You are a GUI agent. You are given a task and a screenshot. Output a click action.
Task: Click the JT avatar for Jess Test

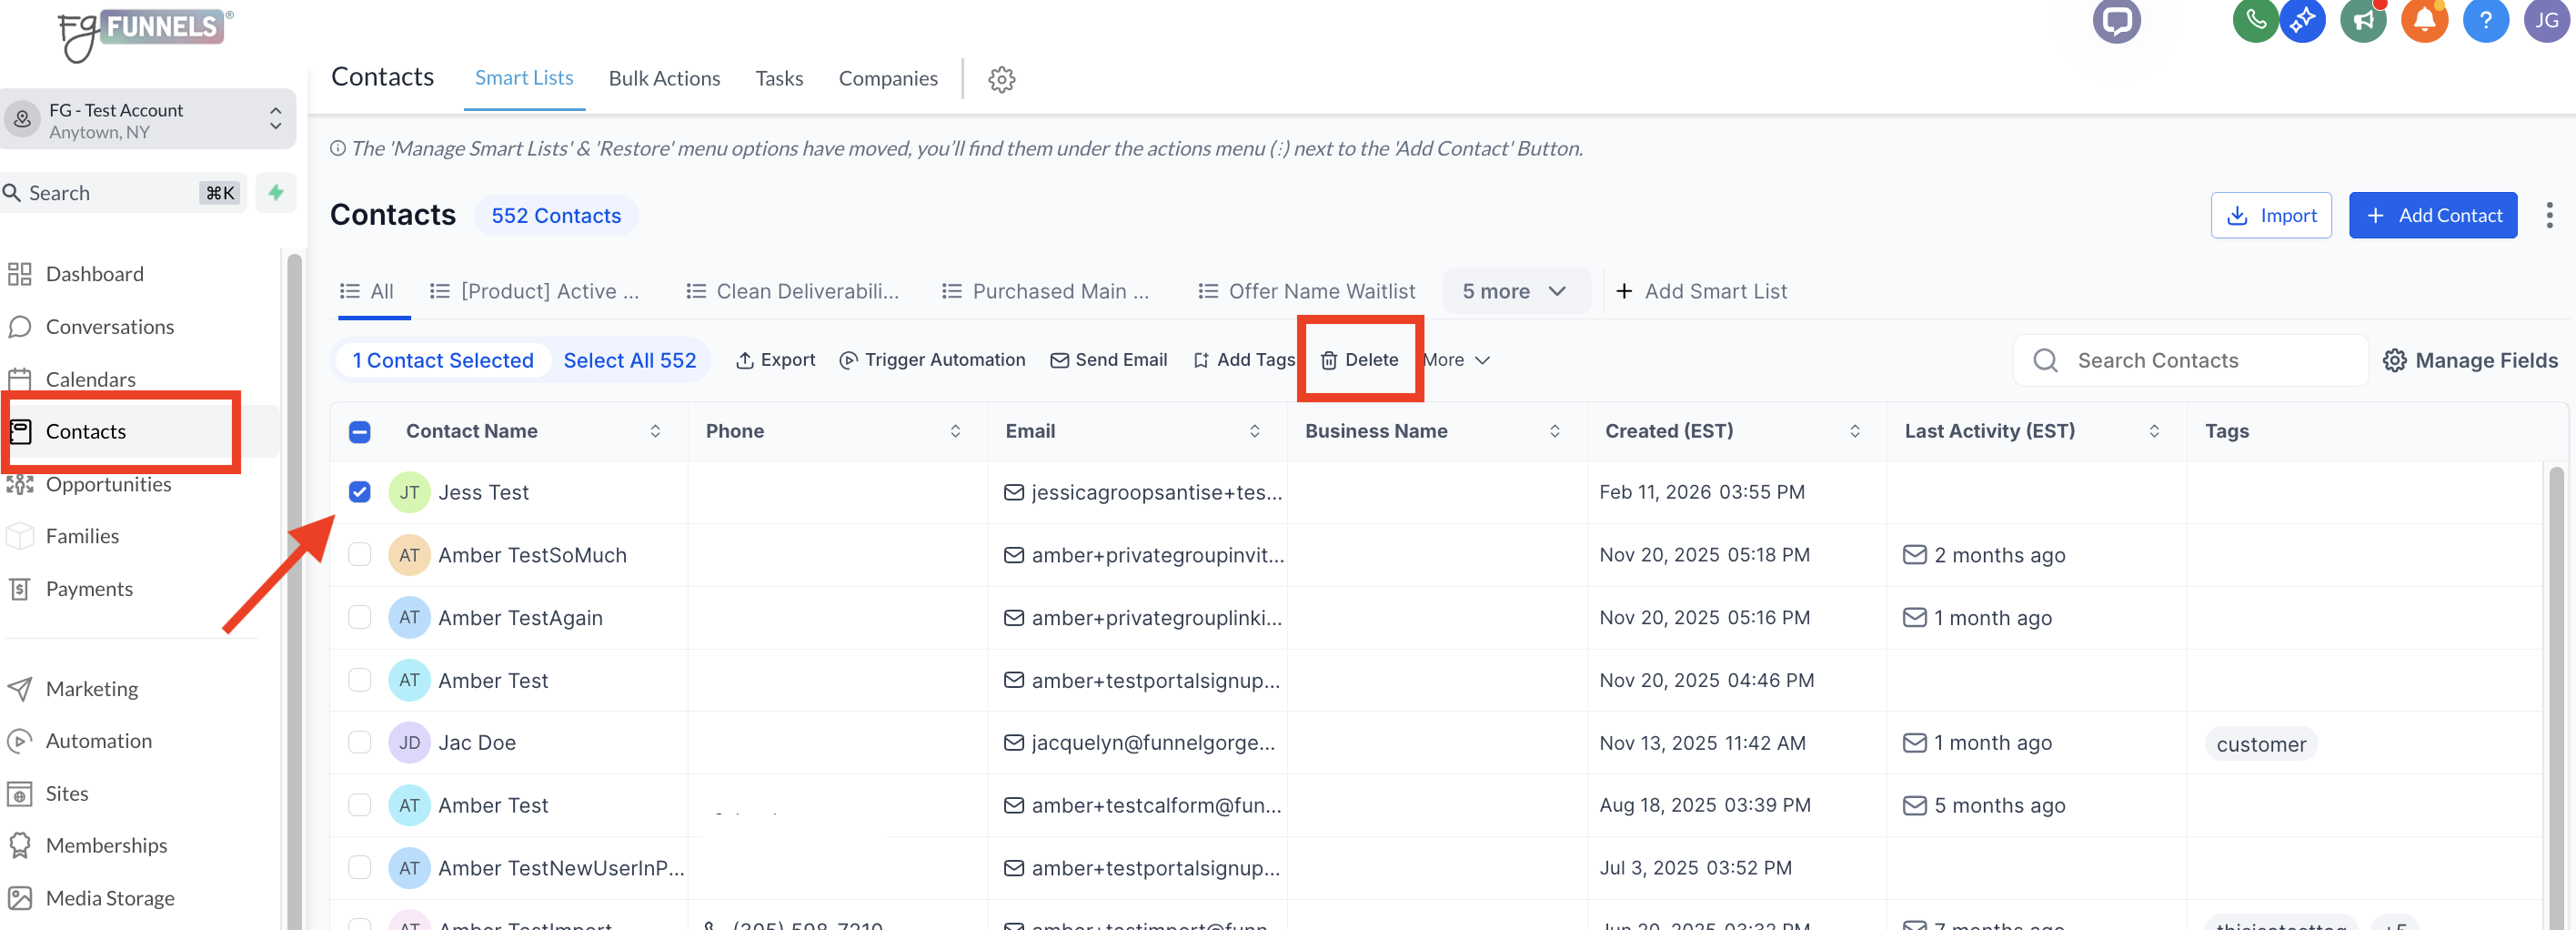409,492
